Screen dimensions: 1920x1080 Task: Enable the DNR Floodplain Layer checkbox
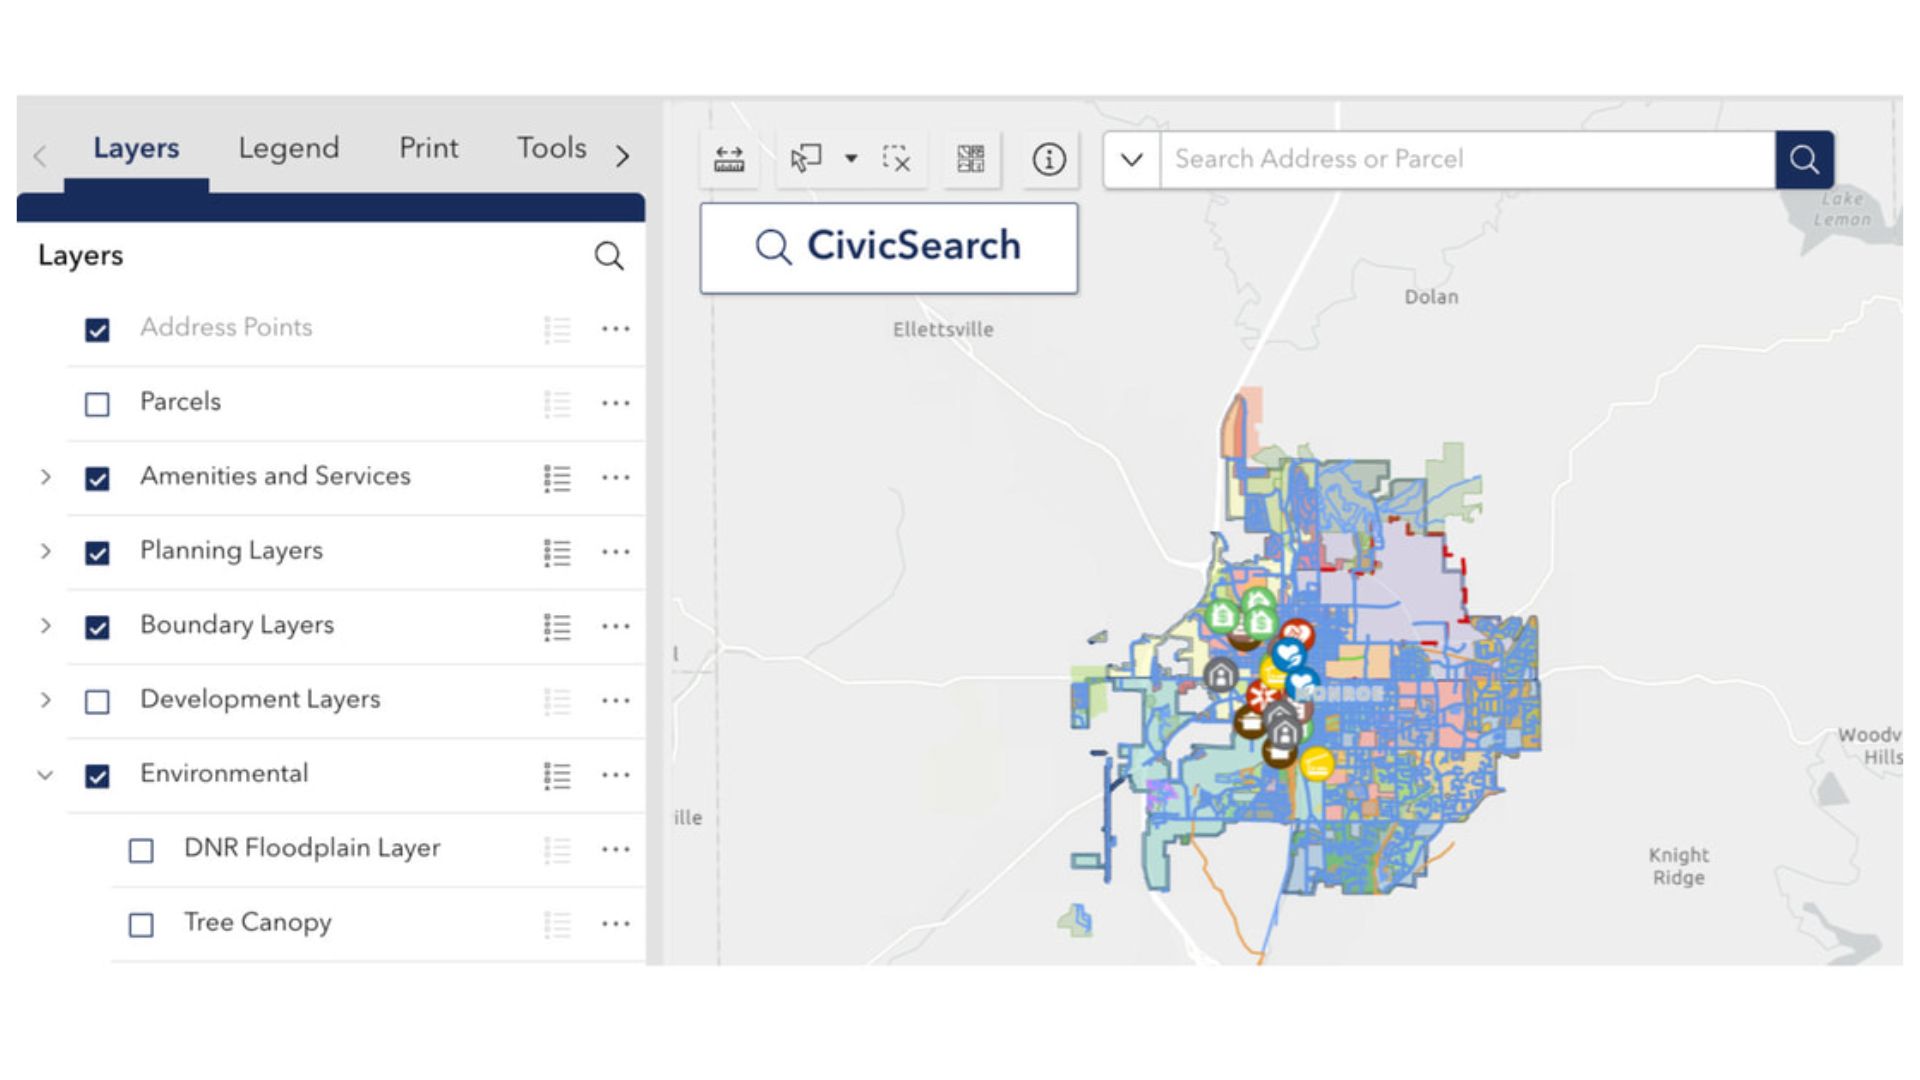coord(141,850)
